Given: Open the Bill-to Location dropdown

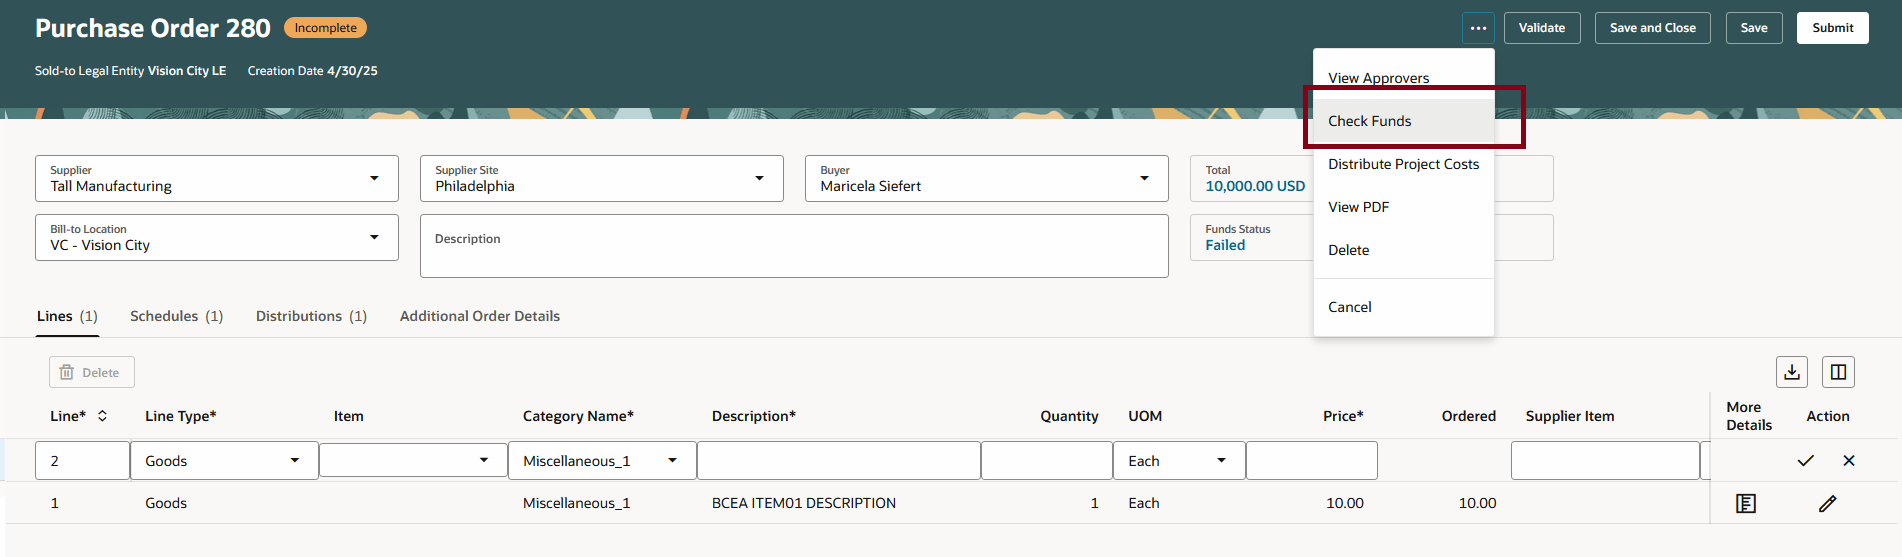Looking at the screenshot, I should (x=374, y=238).
